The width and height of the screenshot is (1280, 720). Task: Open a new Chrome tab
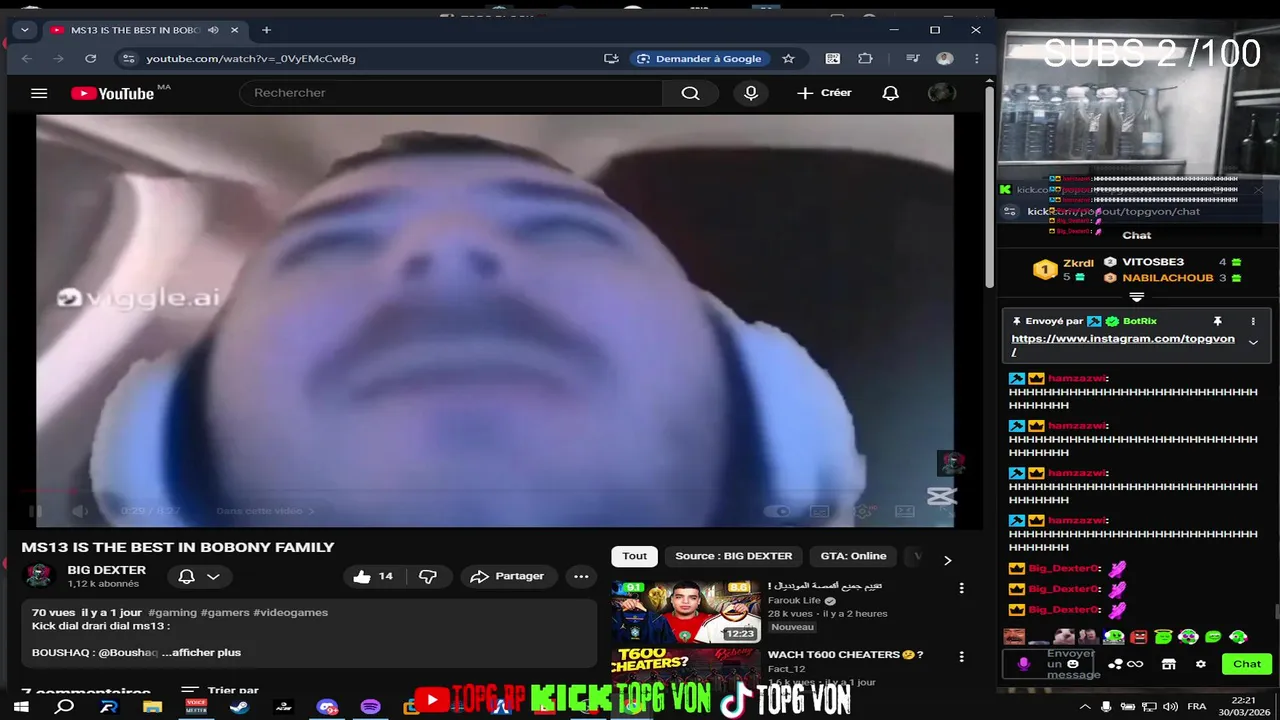[x=266, y=30]
